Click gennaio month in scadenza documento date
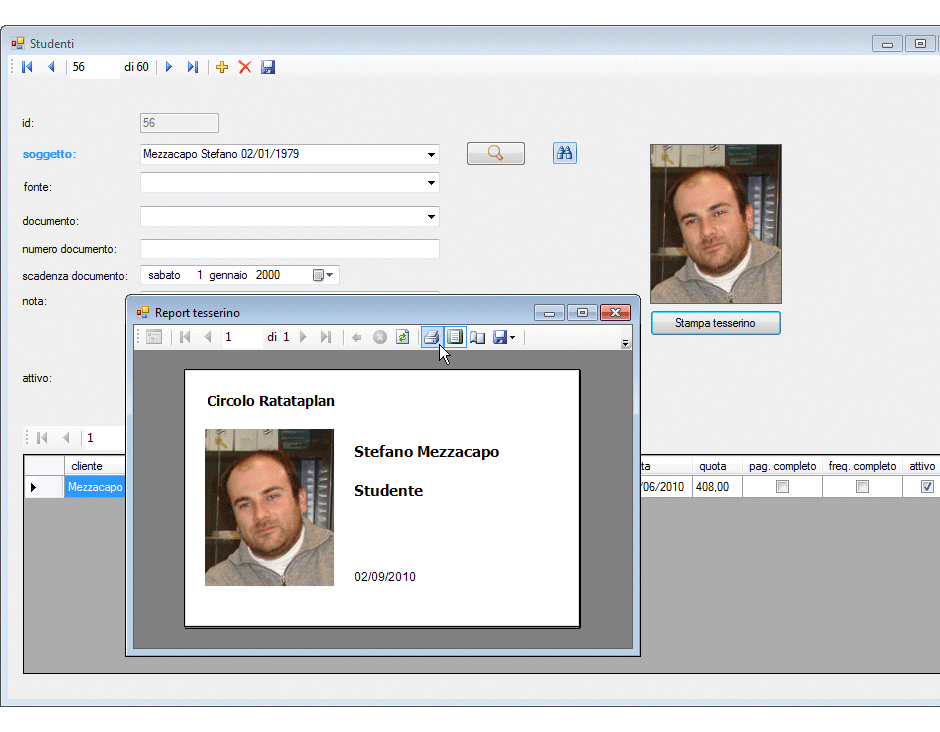Image resolution: width=940 pixels, height=732 pixels. 228,275
